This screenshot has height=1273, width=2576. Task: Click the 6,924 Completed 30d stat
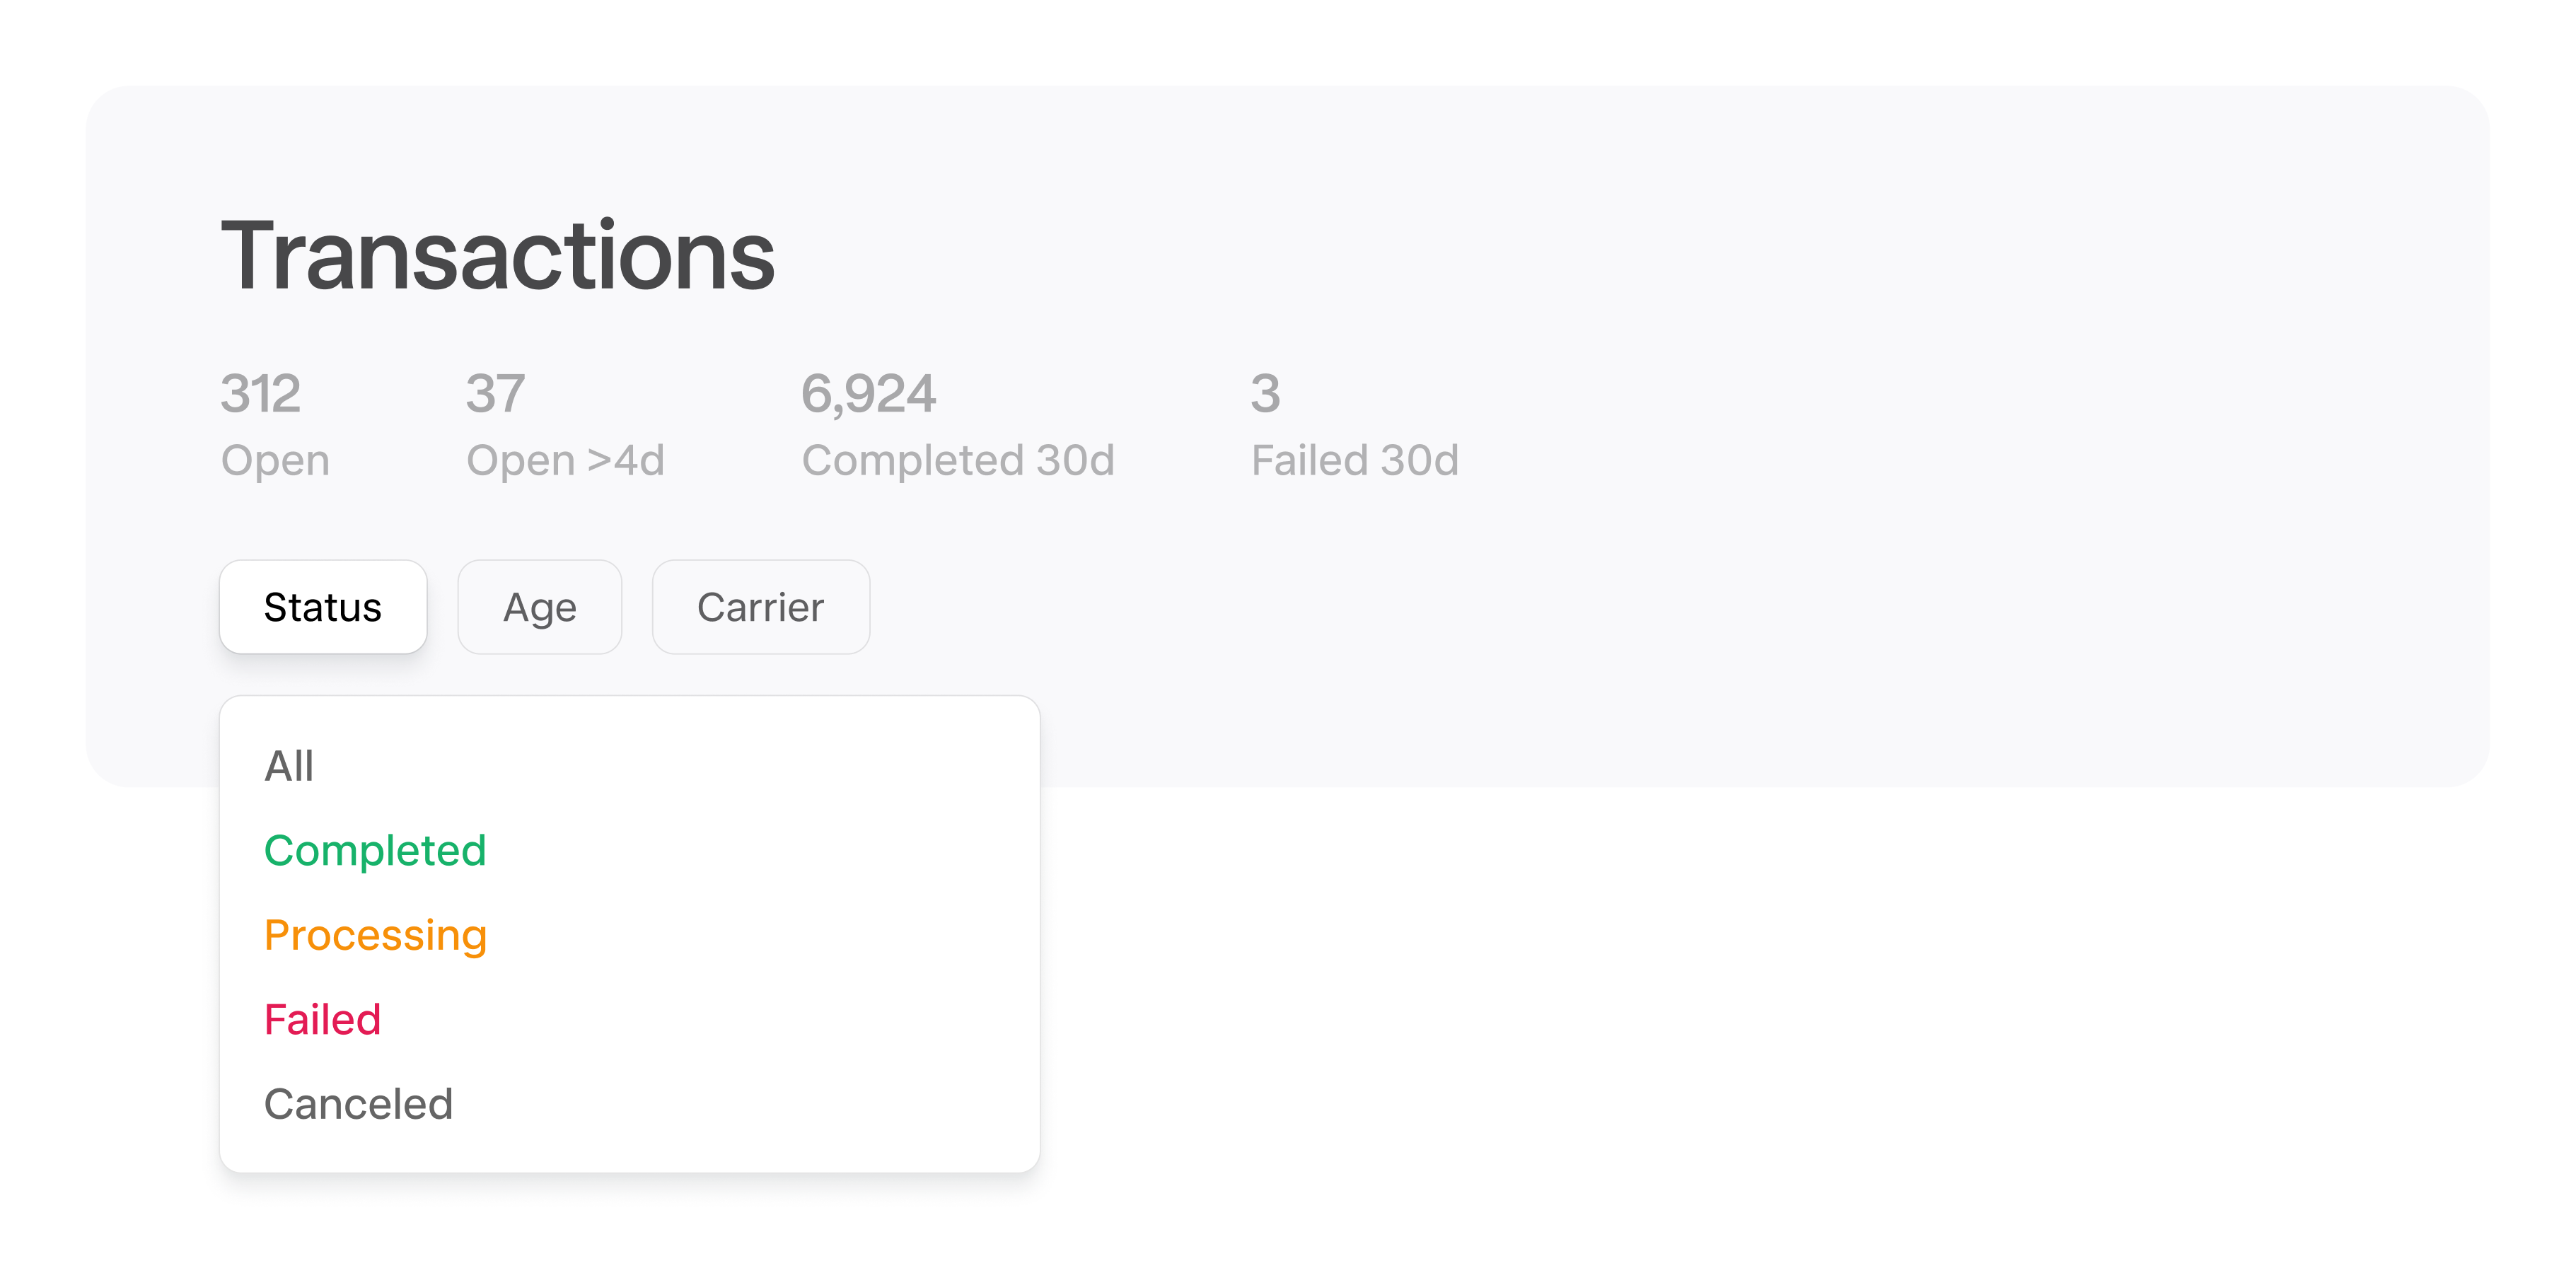pyautogui.click(x=958, y=424)
